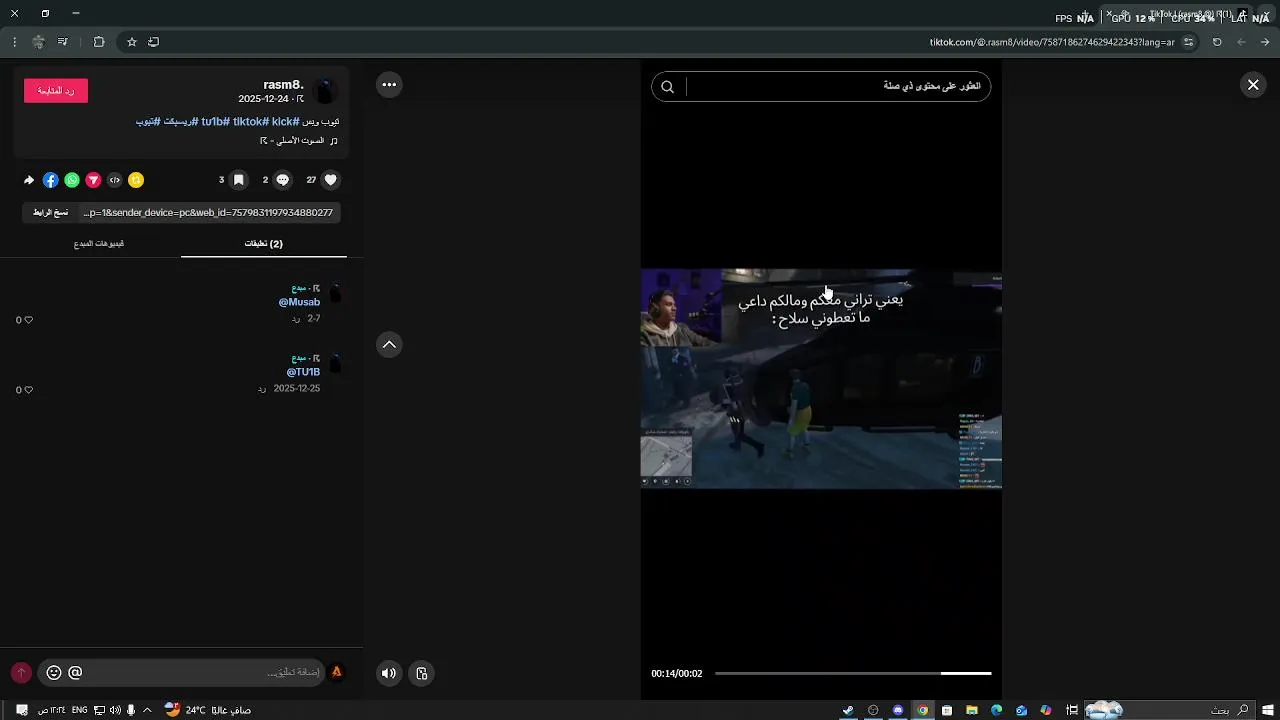Share to WhatsApp icon

(72, 180)
